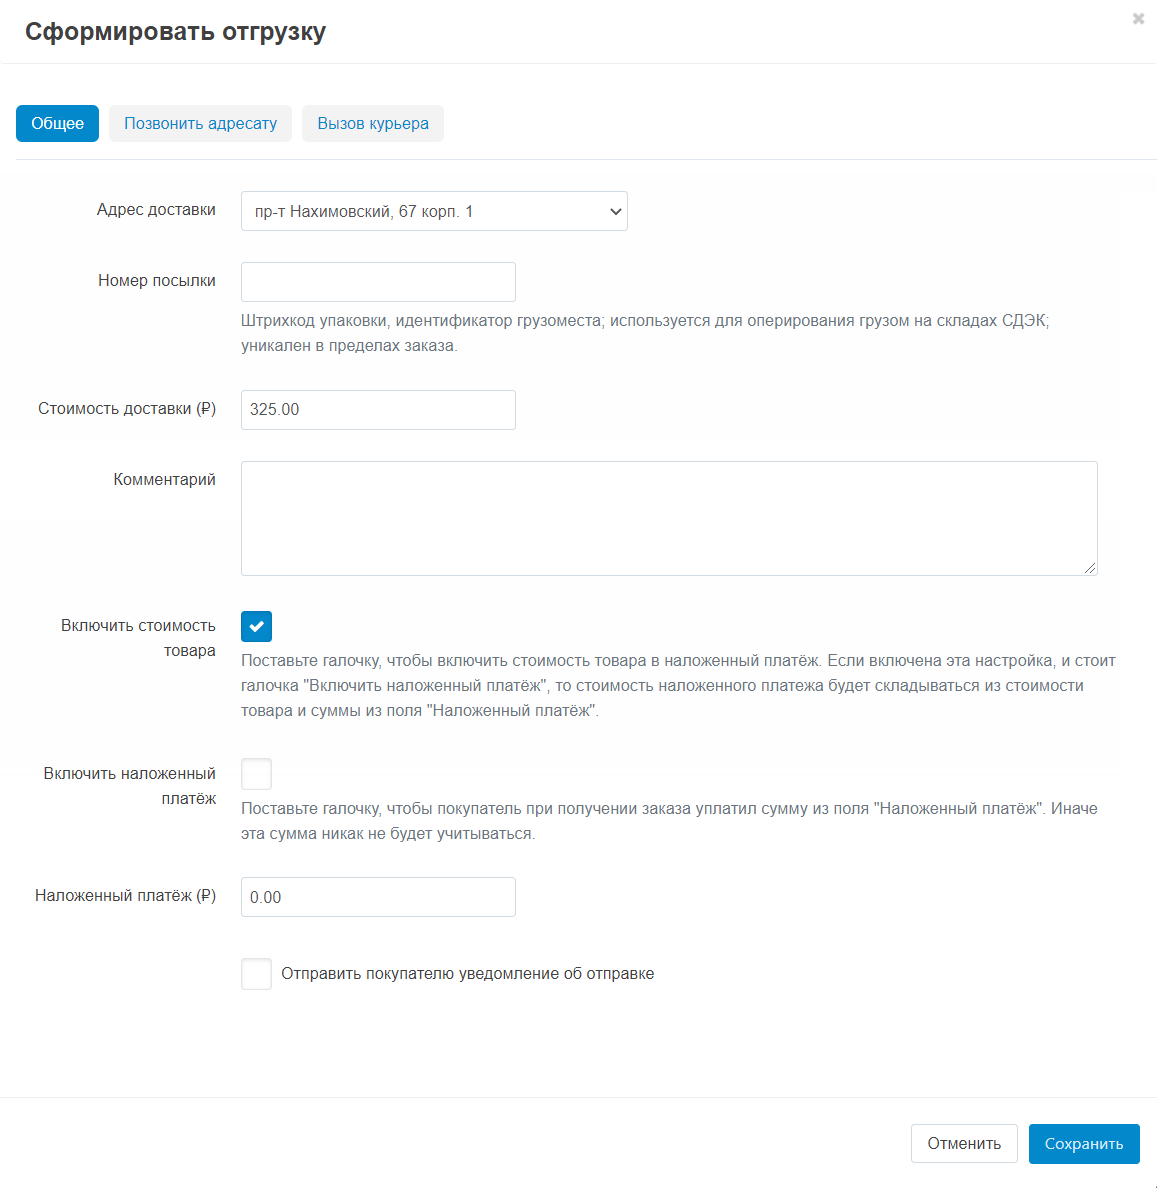Click inside the Комментарий text area
This screenshot has height=1188, width=1157.
[x=669, y=518]
